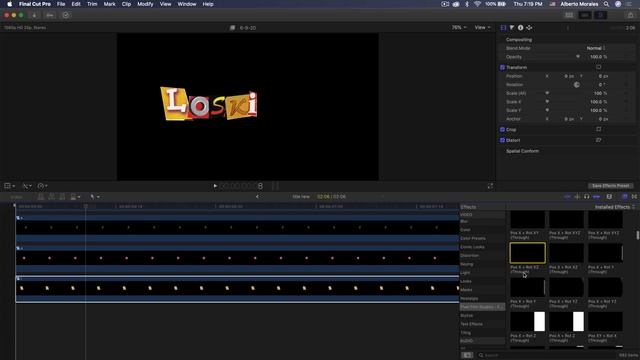The width and height of the screenshot is (640, 360).
Task: Open the File menu
Action: pyautogui.click(x=61, y=4)
